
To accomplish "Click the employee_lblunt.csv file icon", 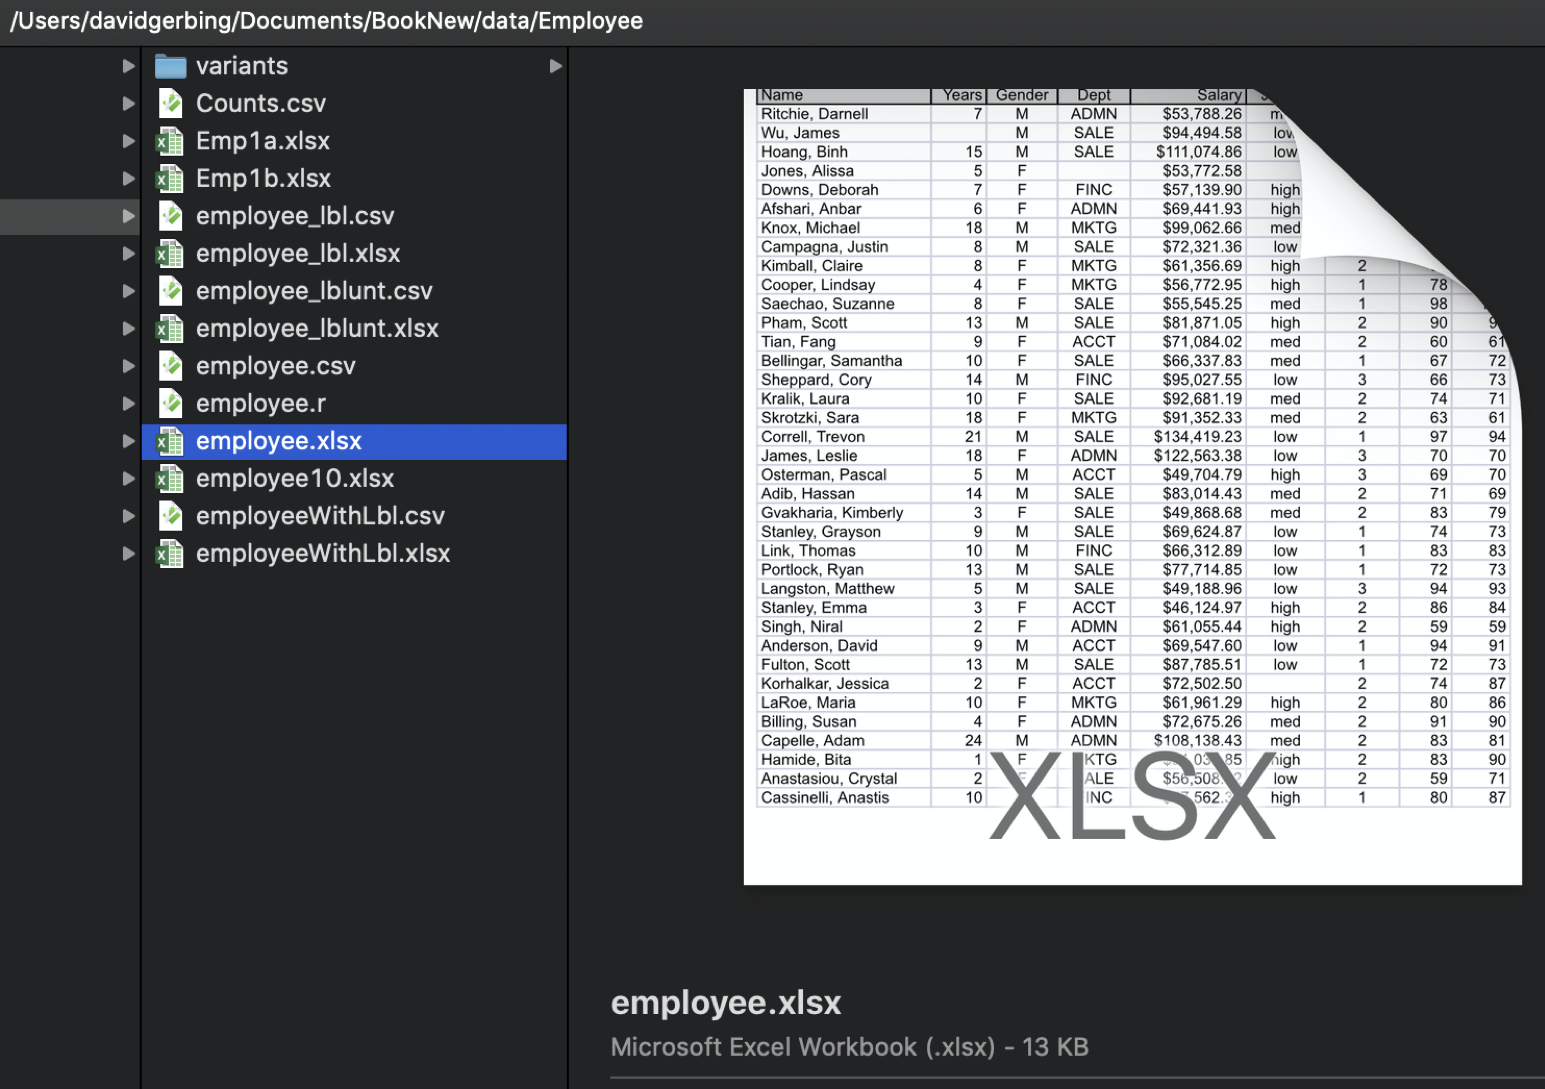I will pos(171,291).
